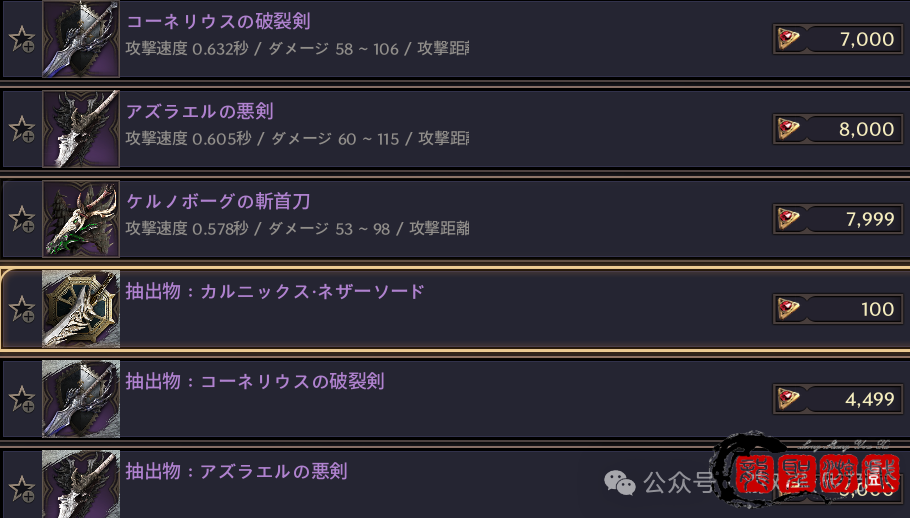Favorite the 4,499 コーネリウスの破裂剣 extract listing
The height and width of the screenshot is (518, 910).
click(x=21, y=399)
